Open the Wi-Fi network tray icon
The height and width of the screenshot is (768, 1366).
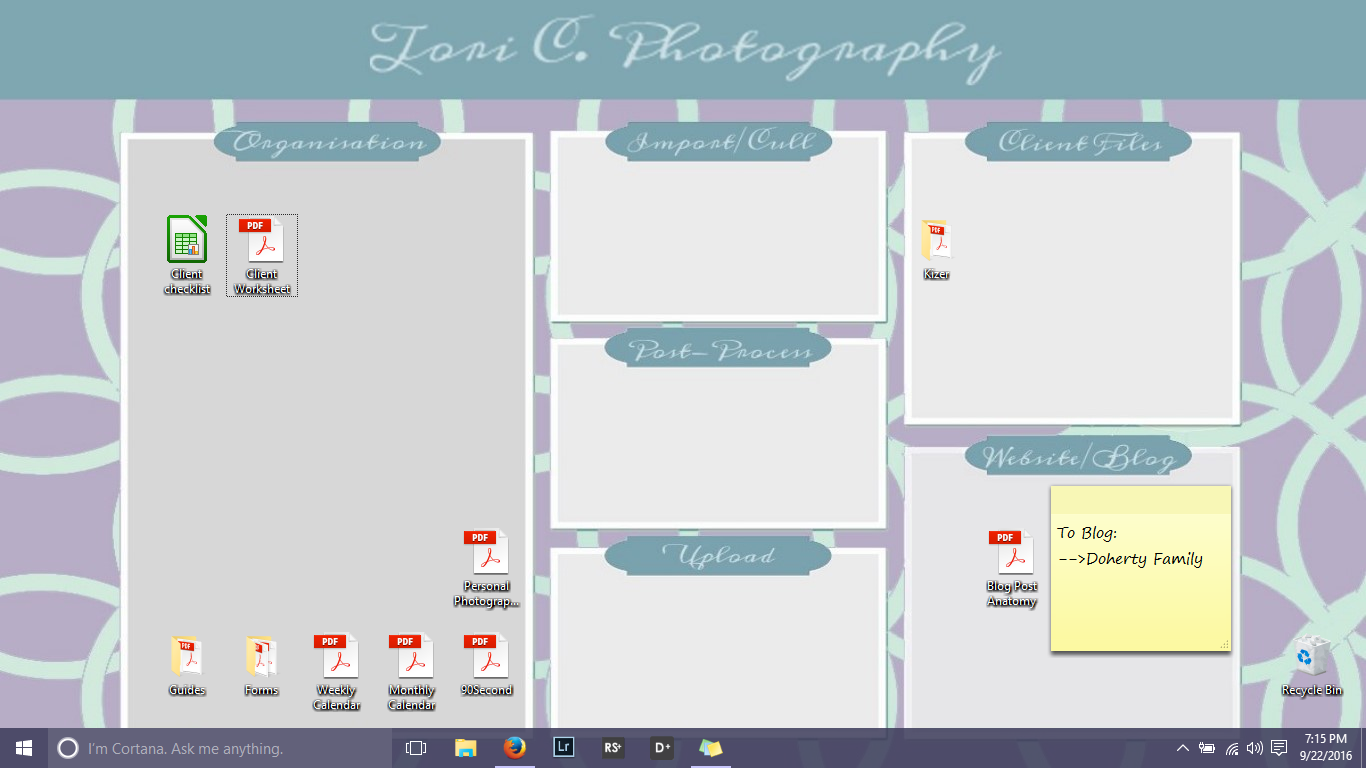pyautogui.click(x=1232, y=748)
